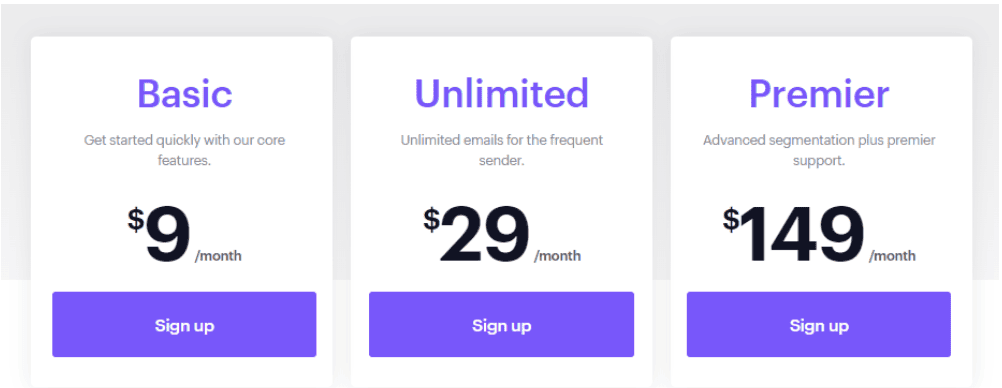This screenshot has height=388, width=1002.
Task: Click the dollar sign before the 29
Action: tap(431, 219)
